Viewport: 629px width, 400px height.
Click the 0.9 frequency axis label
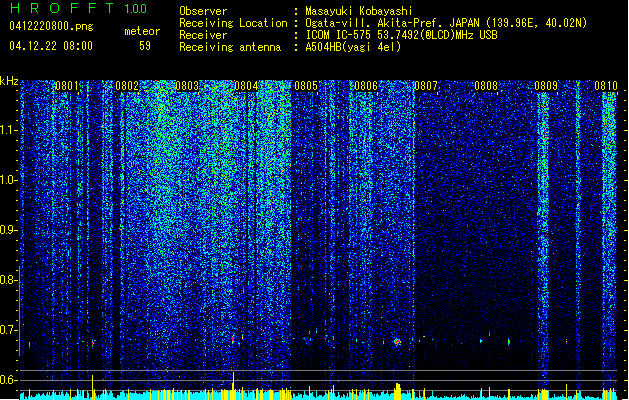(9, 230)
